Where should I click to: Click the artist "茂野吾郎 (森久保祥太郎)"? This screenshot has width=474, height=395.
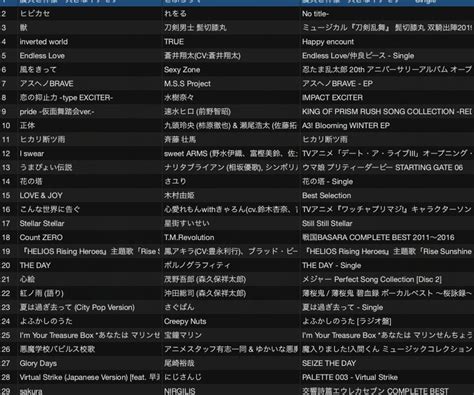point(205,279)
